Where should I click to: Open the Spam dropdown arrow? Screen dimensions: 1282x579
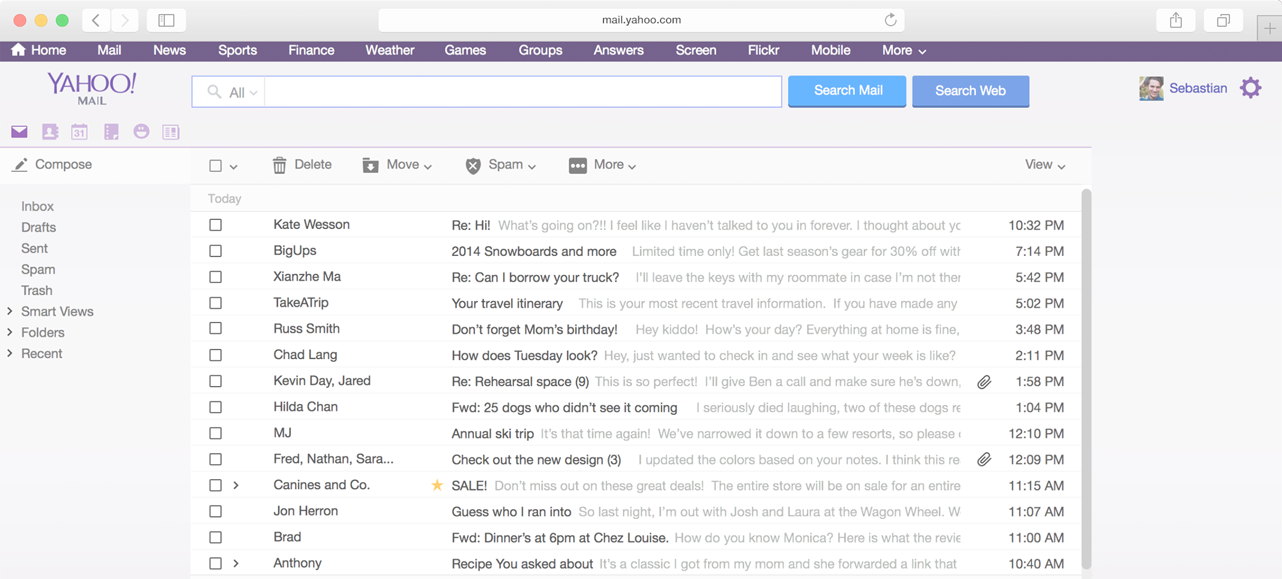532,166
